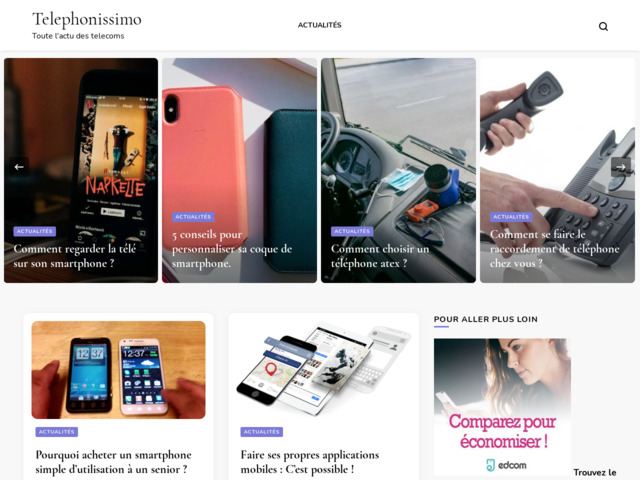Viewport: 640px width, 480px height.
Task: Click Actualités tag on Napkelte slide
Action: click(x=35, y=231)
